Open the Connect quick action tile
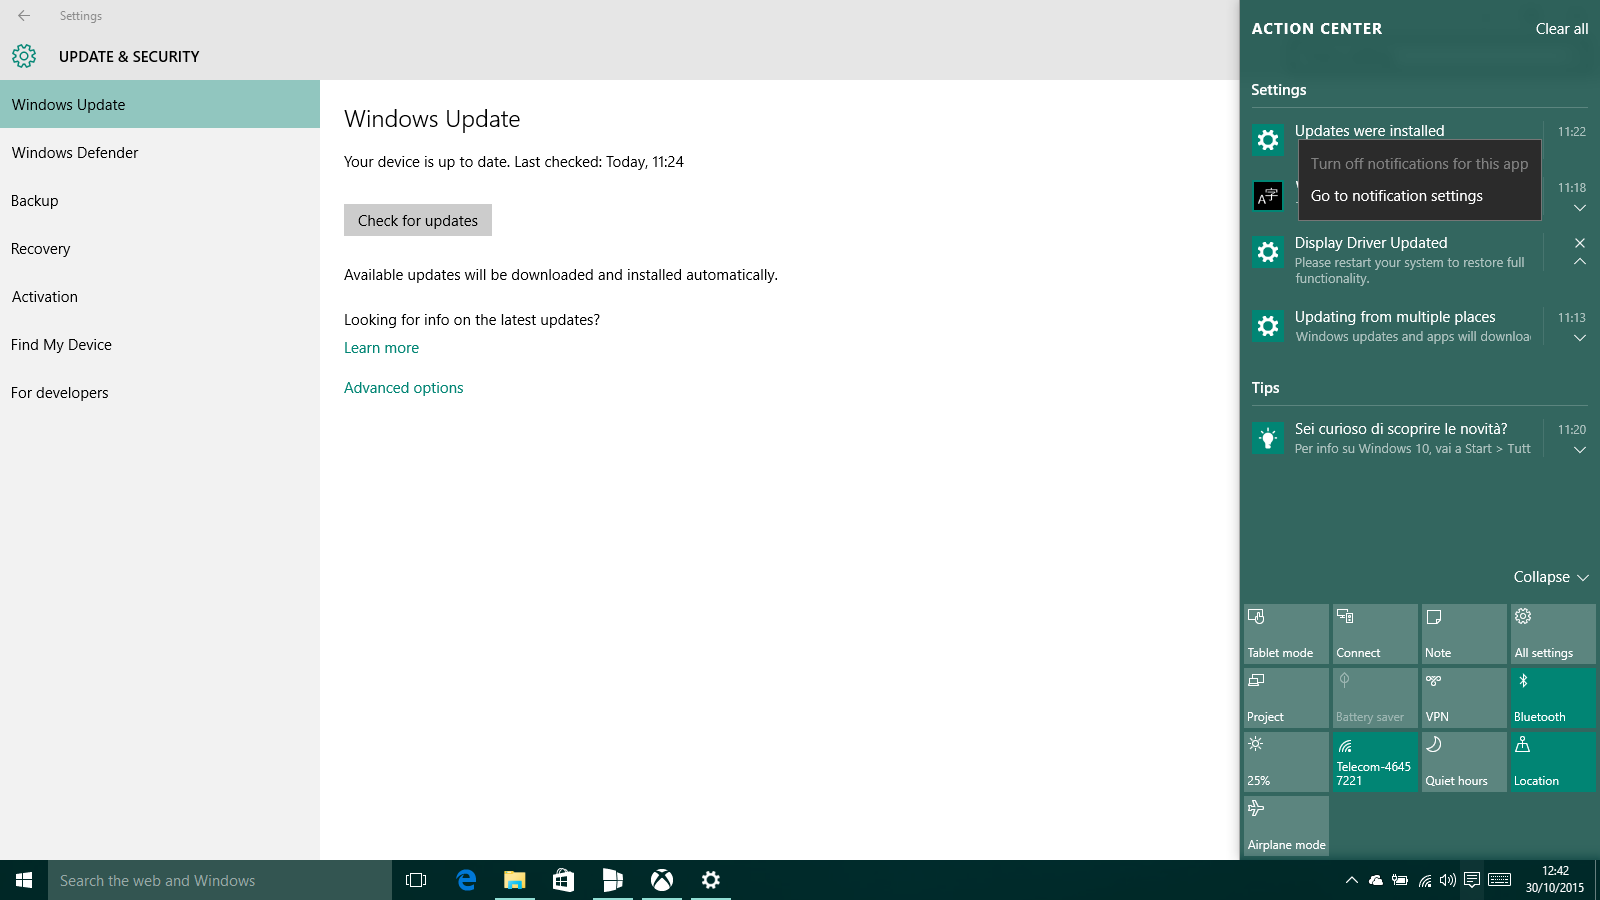This screenshot has height=900, width=1600. pyautogui.click(x=1375, y=634)
